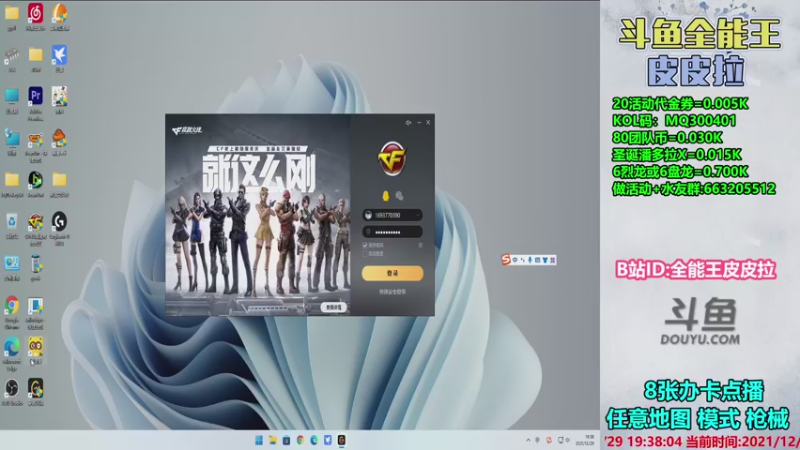800x450 pixels.
Task: Open Edge from the taskbar
Action: (x=314, y=440)
